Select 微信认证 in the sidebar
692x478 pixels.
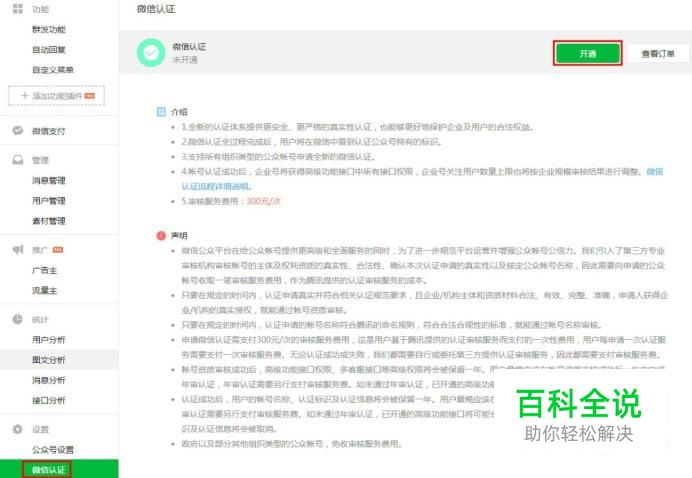[x=49, y=470]
